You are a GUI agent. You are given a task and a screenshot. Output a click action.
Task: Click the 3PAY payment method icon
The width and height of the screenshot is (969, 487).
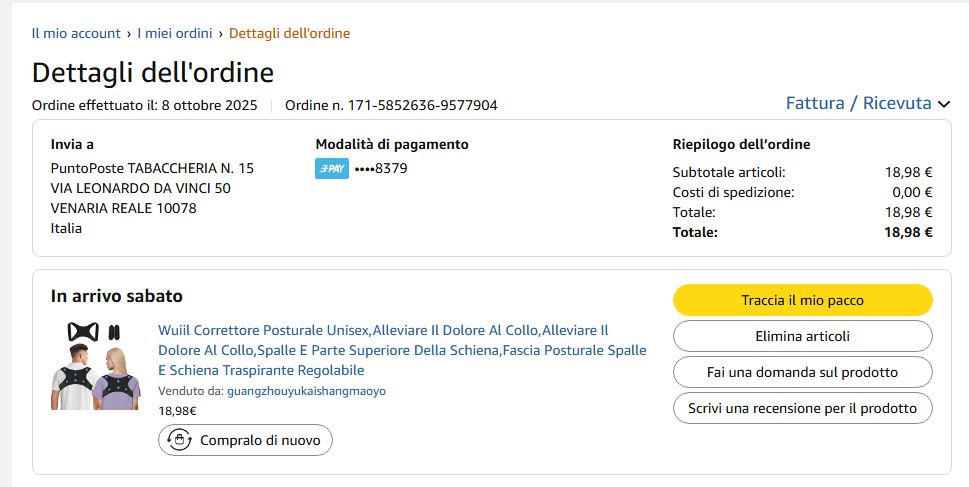pos(331,169)
